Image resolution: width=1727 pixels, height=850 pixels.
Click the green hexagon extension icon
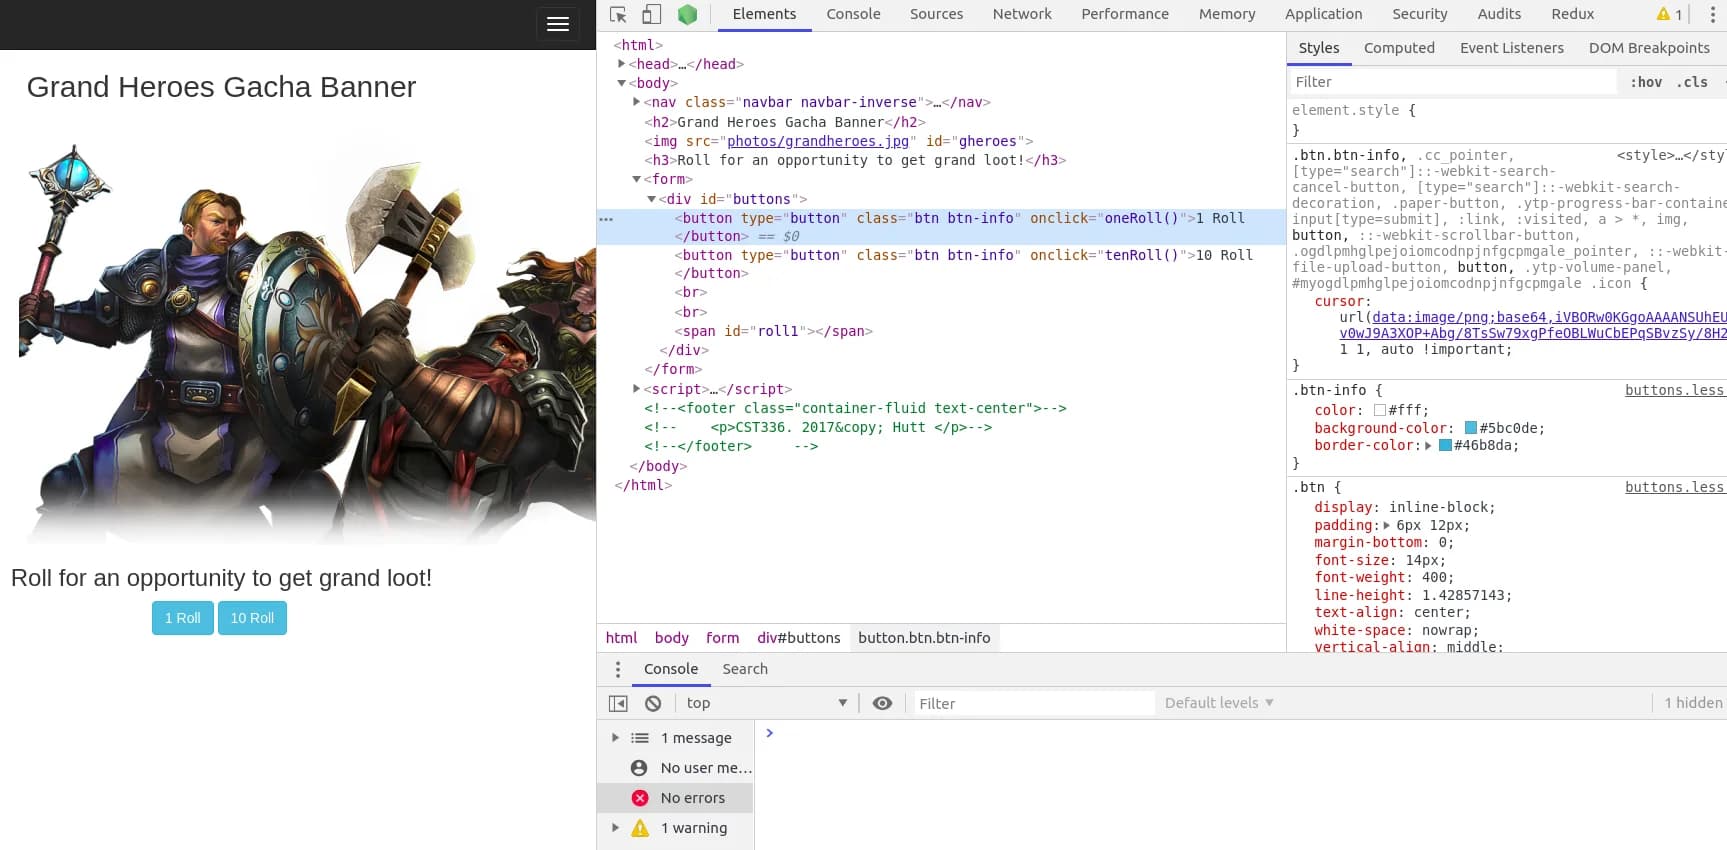click(687, 14)
